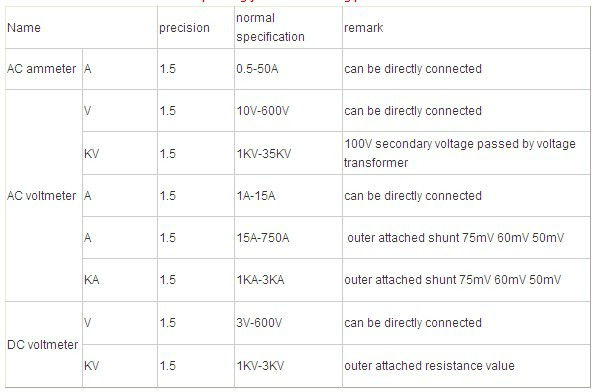This screenshot has height=392, width=596.
Task: Click the 100V secondary voltage remark
Action: (460, 153)
